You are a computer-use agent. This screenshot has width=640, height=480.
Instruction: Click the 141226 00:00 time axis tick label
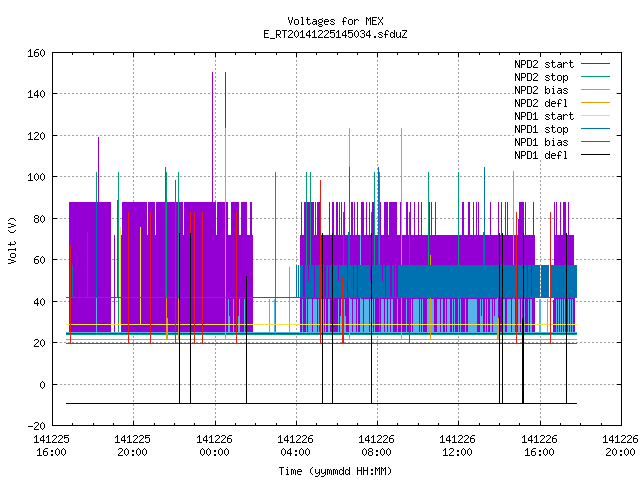coord(214,446)
